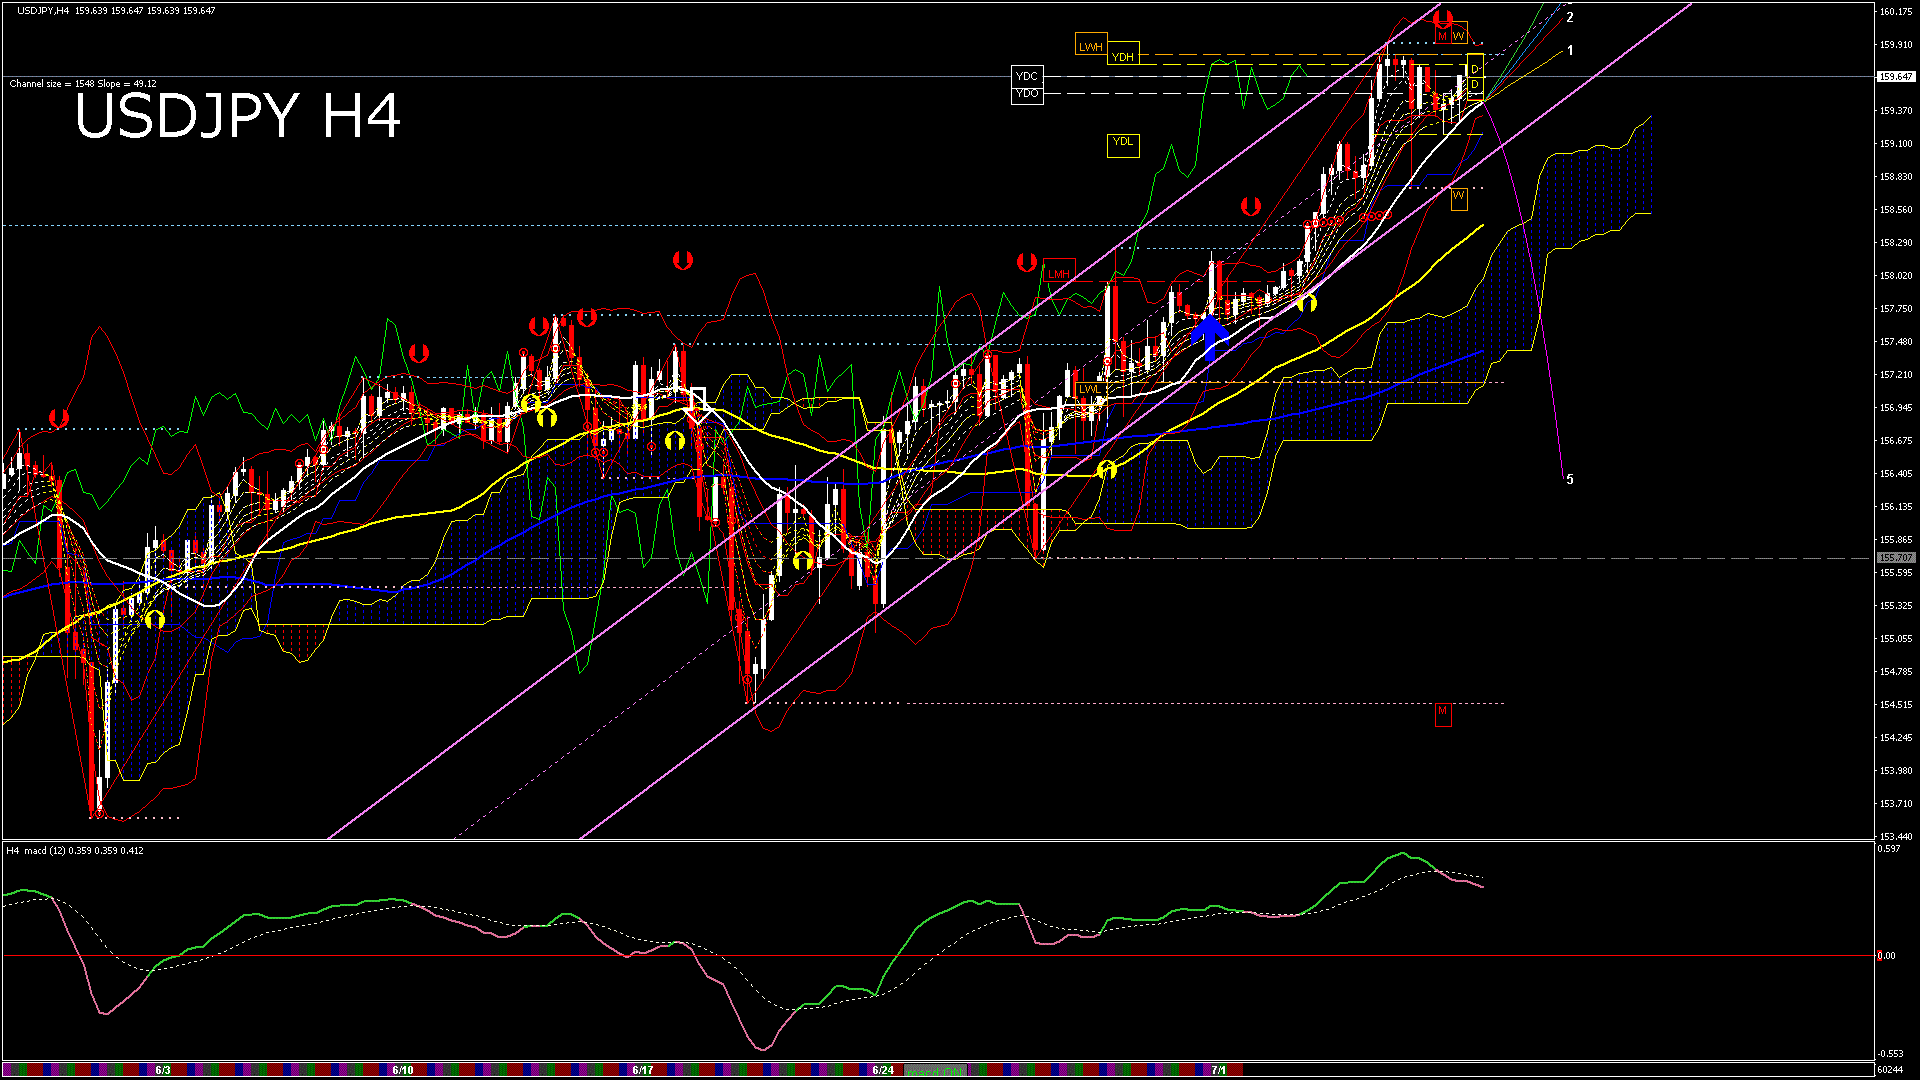Click the current price tag 159.647

pos(1895,77)
